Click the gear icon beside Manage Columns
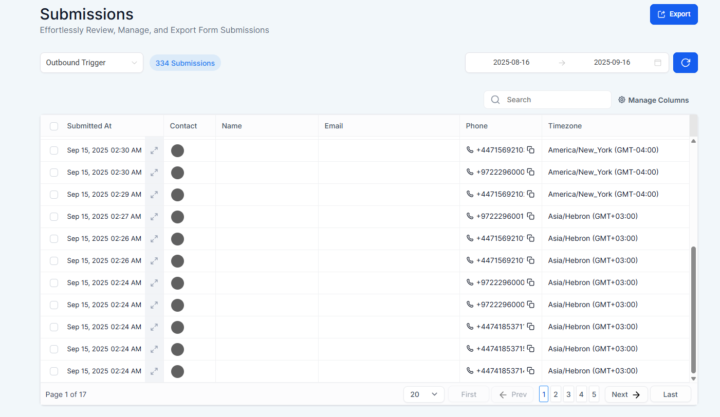Viewport: 720px width, 417px height. click(x=621, y=100)
